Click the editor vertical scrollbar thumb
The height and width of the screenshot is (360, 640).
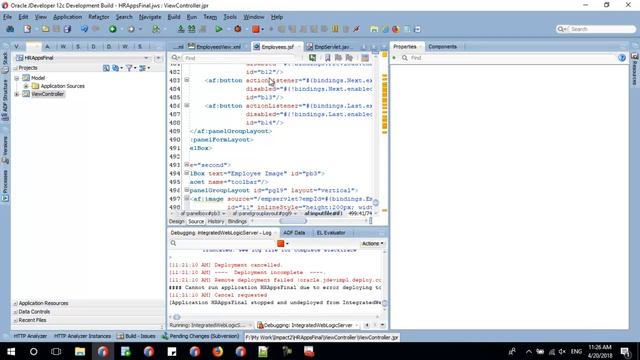tap(376, 202)
